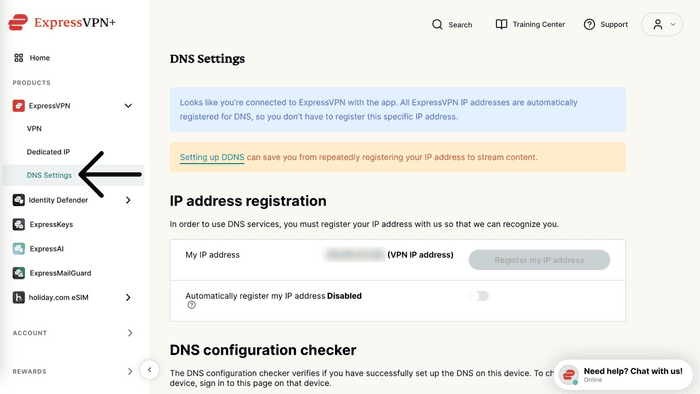Click the Setting up DDNS link

coord(212,157)
